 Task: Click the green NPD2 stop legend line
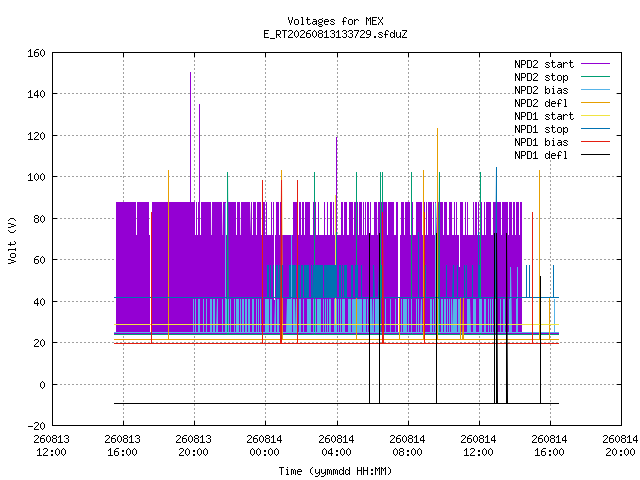(x=595, y=77)
